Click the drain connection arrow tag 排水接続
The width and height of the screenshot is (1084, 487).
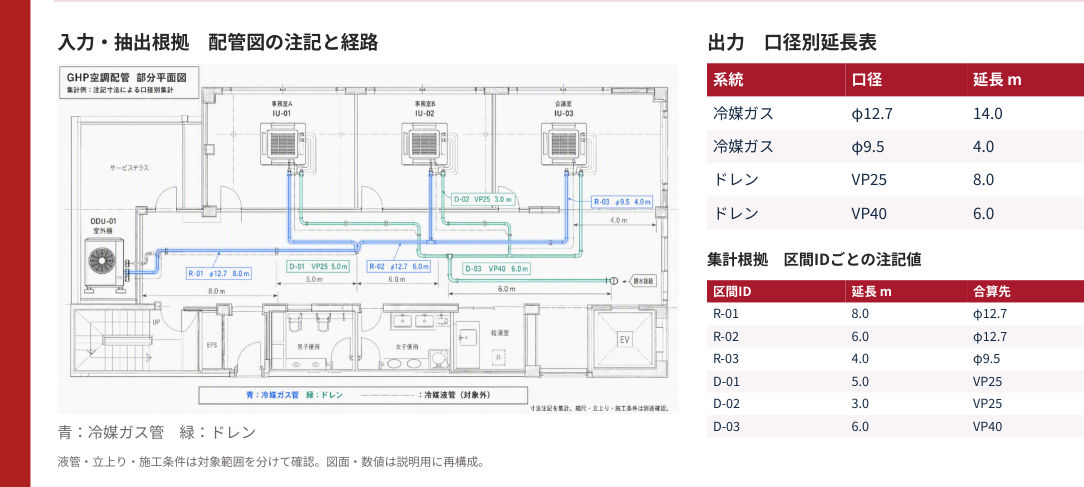(x=642, y=282)
